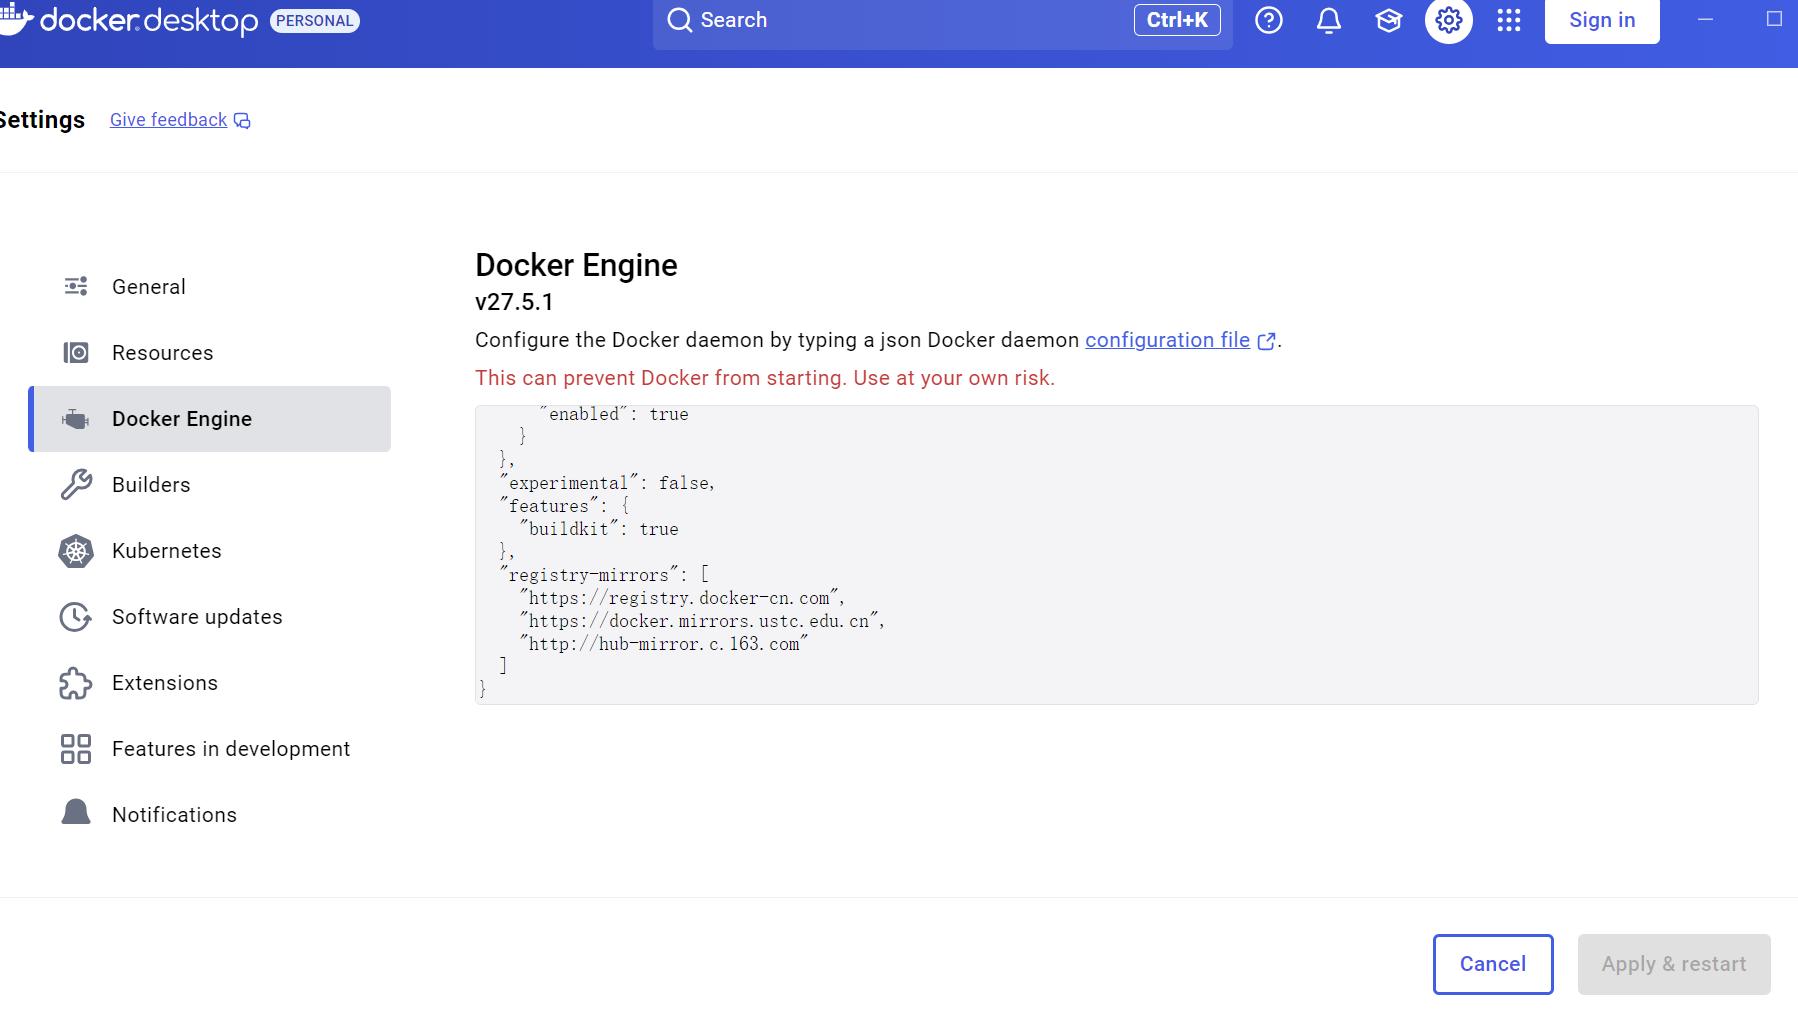Click the "experimental": false line in editor

pyautogui.click(x=607, y=483)
